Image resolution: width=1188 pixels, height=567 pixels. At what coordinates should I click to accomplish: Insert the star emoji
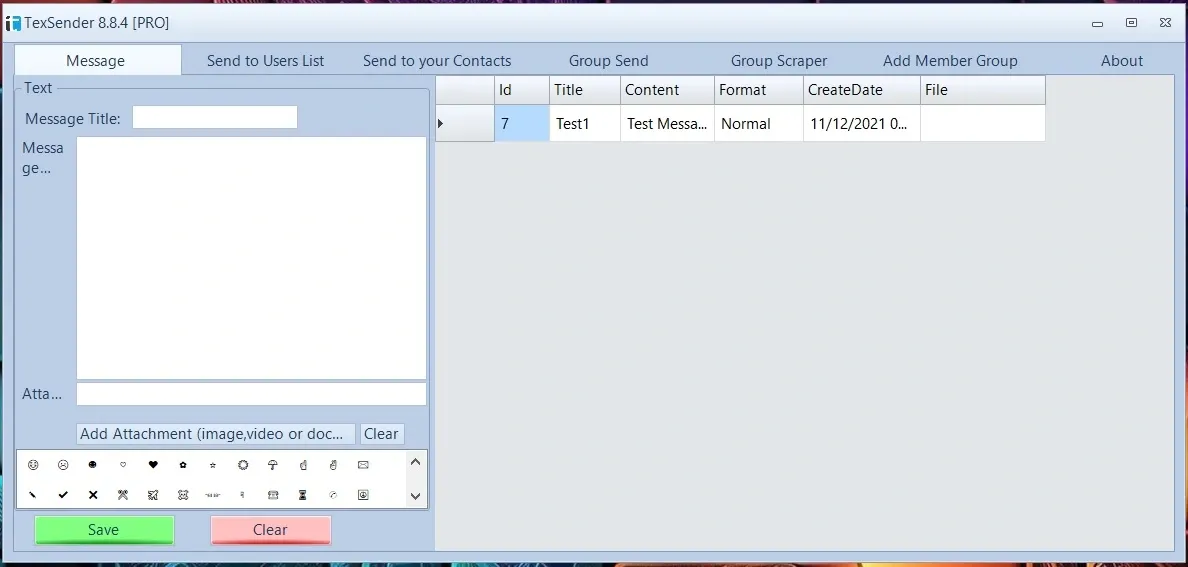click(x=213, y=465)
